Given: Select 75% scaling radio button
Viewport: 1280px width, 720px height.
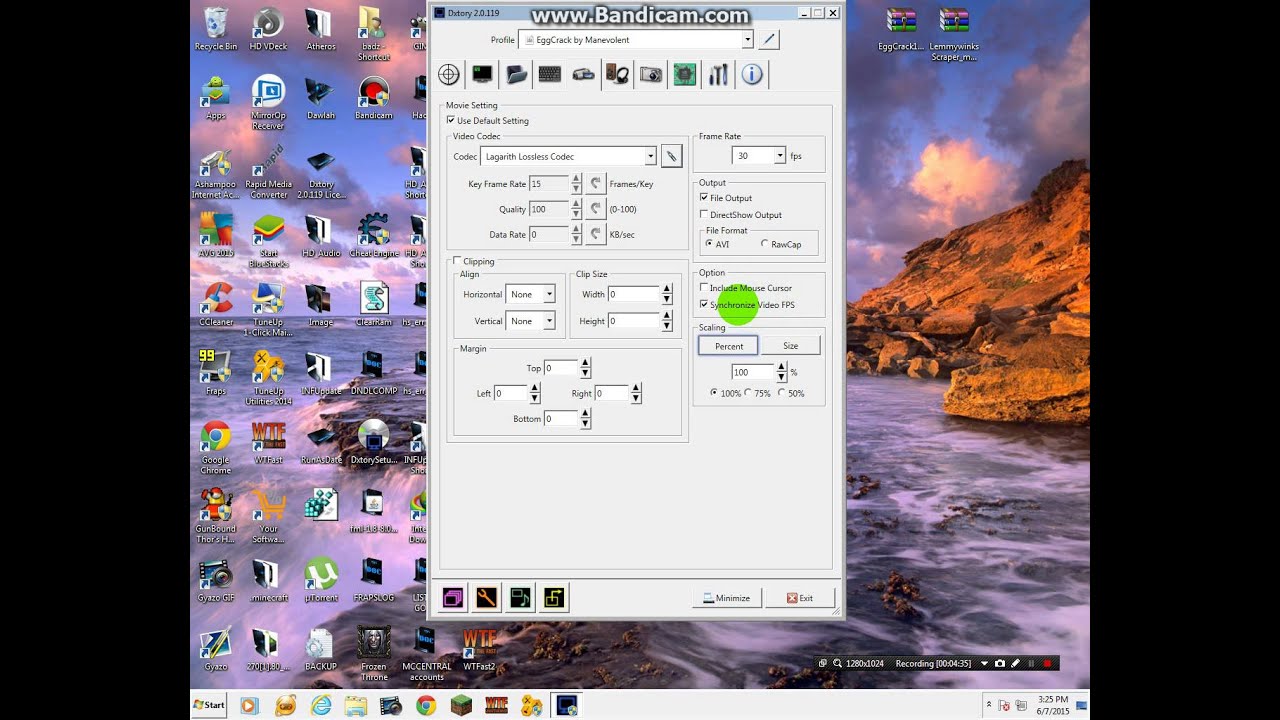Looking at the screenshot, I should [748, 393].
